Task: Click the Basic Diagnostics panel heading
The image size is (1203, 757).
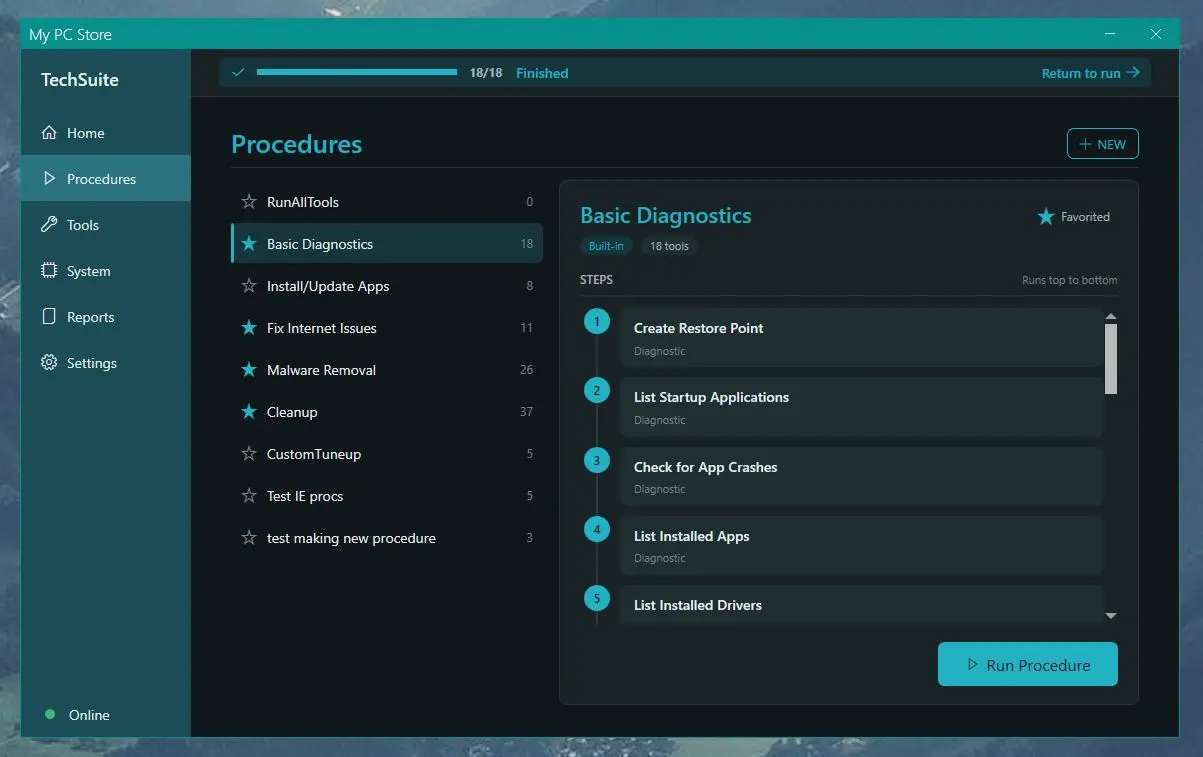Action: [666, 215]
